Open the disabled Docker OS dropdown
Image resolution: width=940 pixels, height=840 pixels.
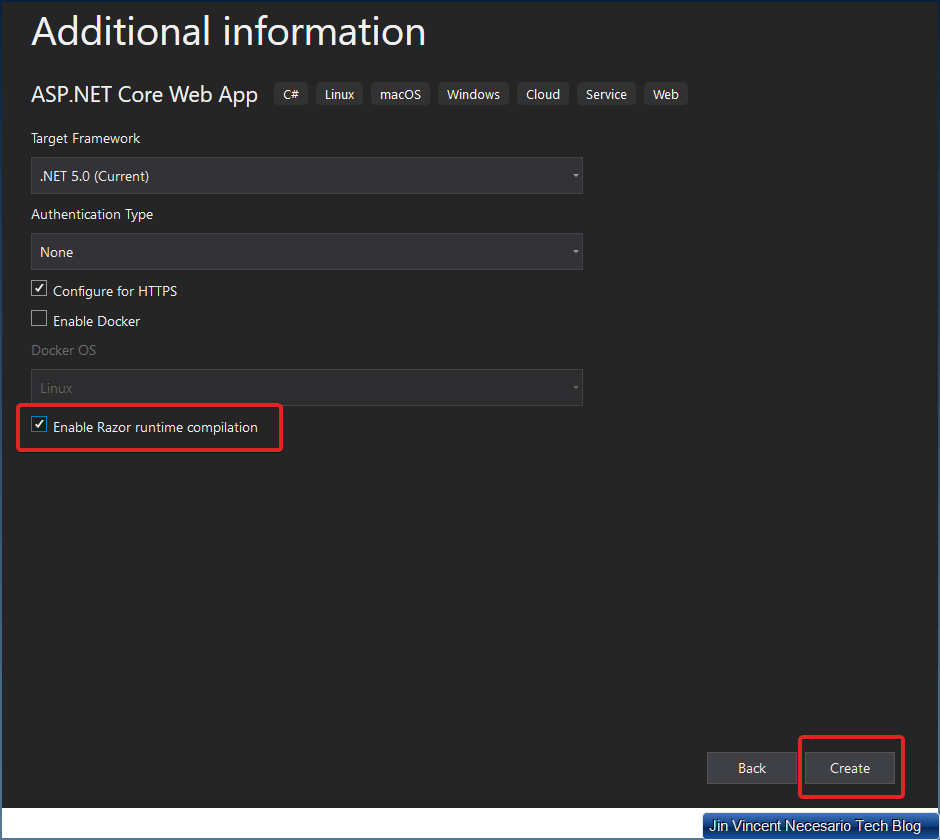pos(306,388)
